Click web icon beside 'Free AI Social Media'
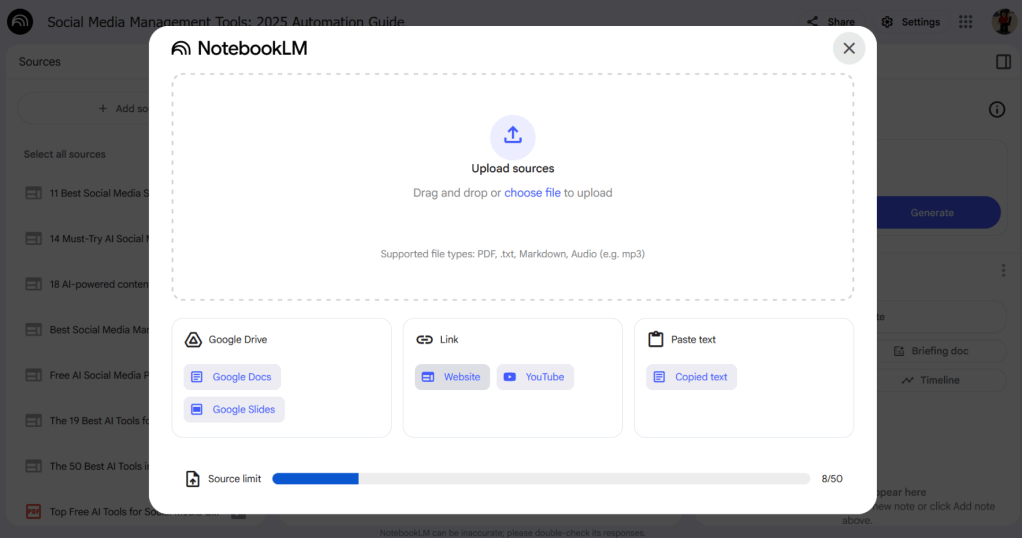The image size is (1022, 538). point(33,376)
